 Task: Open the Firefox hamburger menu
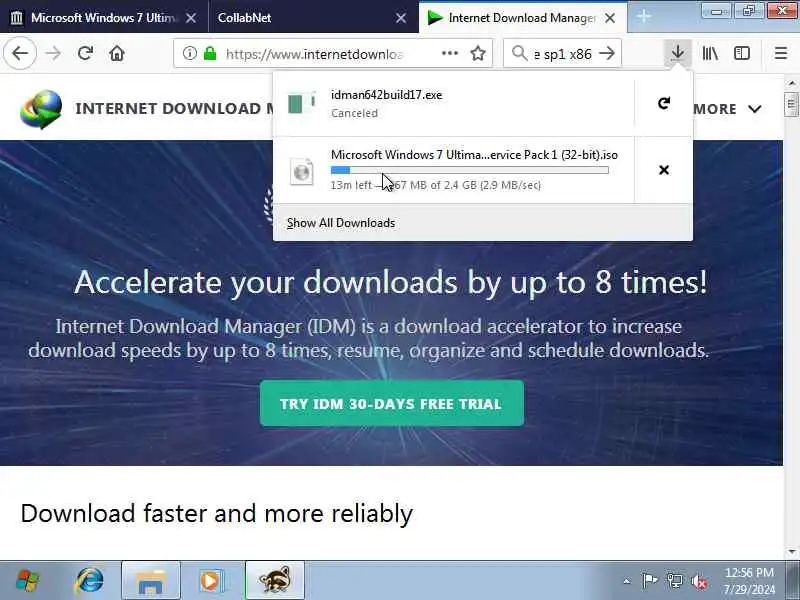click(x=781, y=53)
